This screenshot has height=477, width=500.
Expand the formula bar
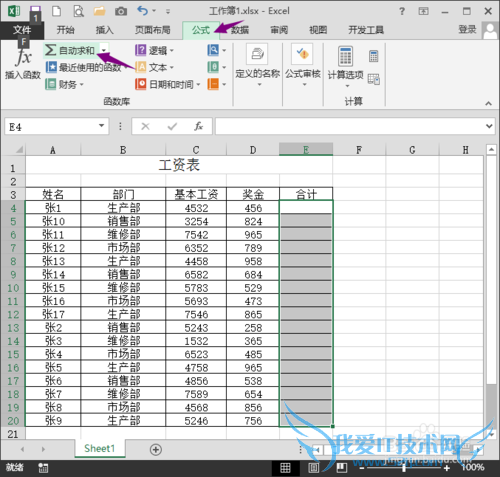click(489, 126)
